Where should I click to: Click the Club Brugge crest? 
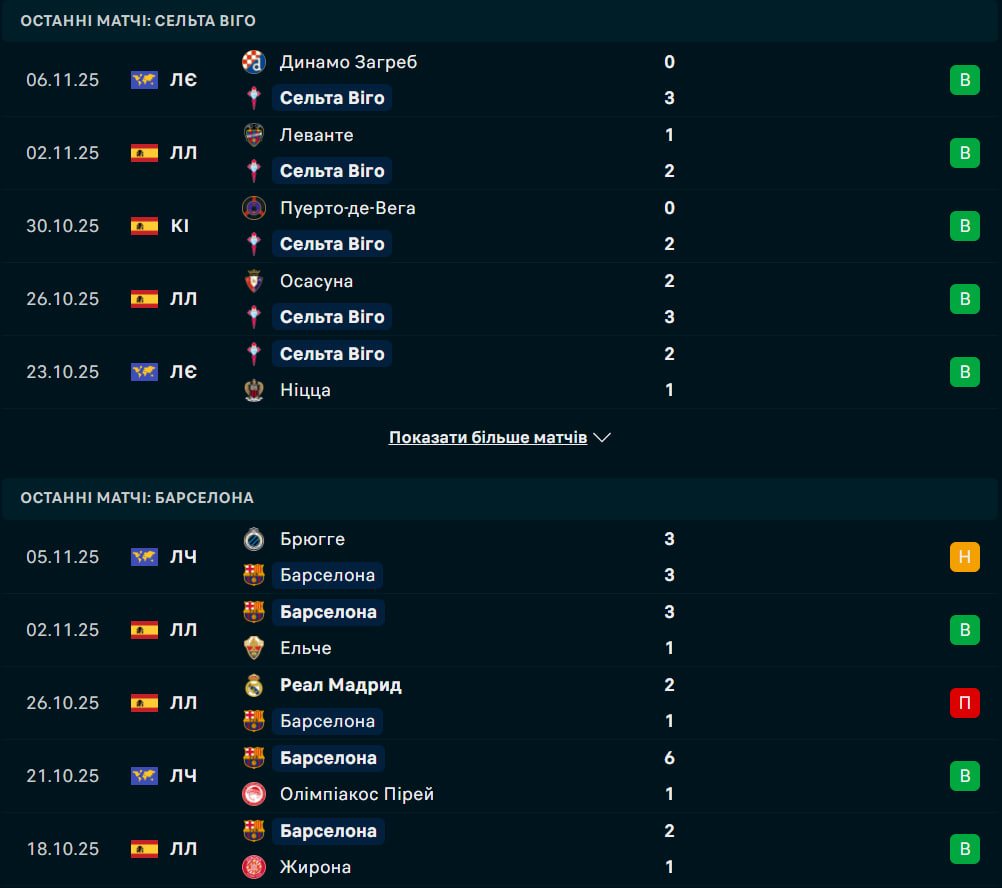click(254, 539)
